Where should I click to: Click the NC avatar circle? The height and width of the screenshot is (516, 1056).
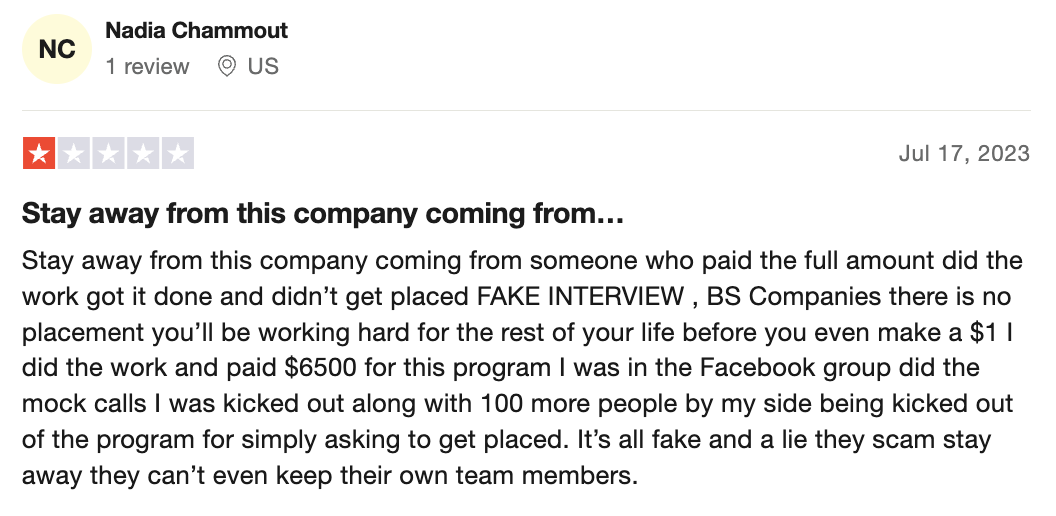(57, 49)
